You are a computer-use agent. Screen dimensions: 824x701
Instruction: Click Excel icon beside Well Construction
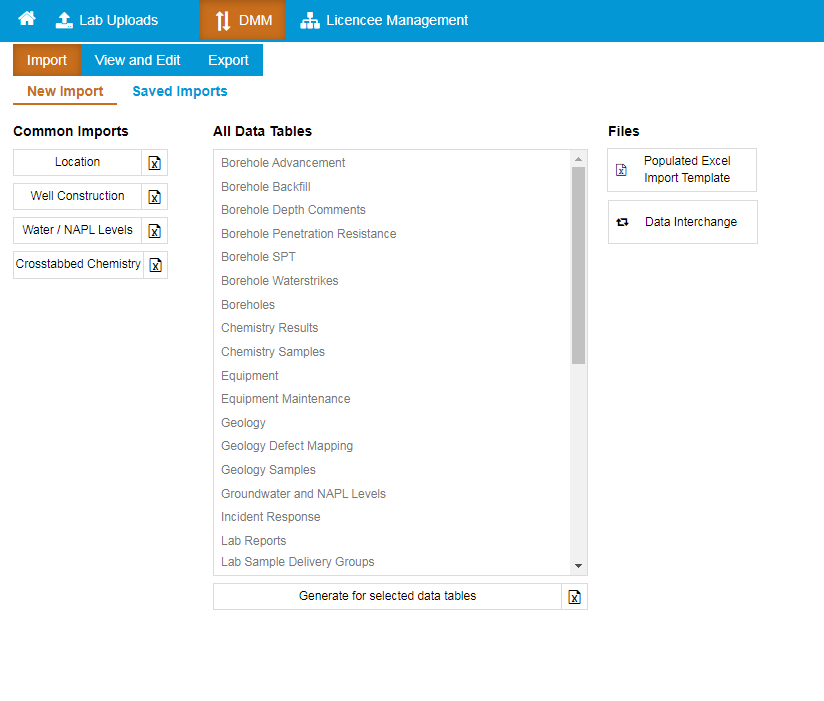tap(155, 197)
